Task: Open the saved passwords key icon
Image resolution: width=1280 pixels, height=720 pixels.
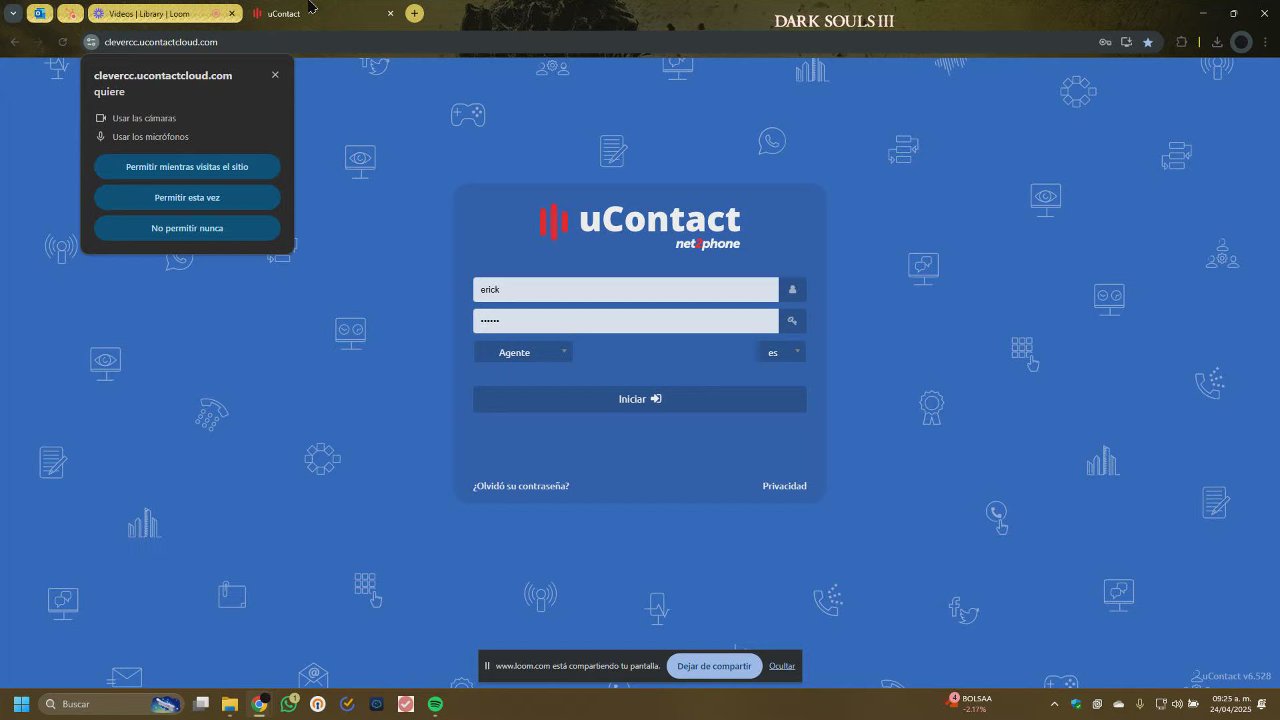Action: 1105,42
